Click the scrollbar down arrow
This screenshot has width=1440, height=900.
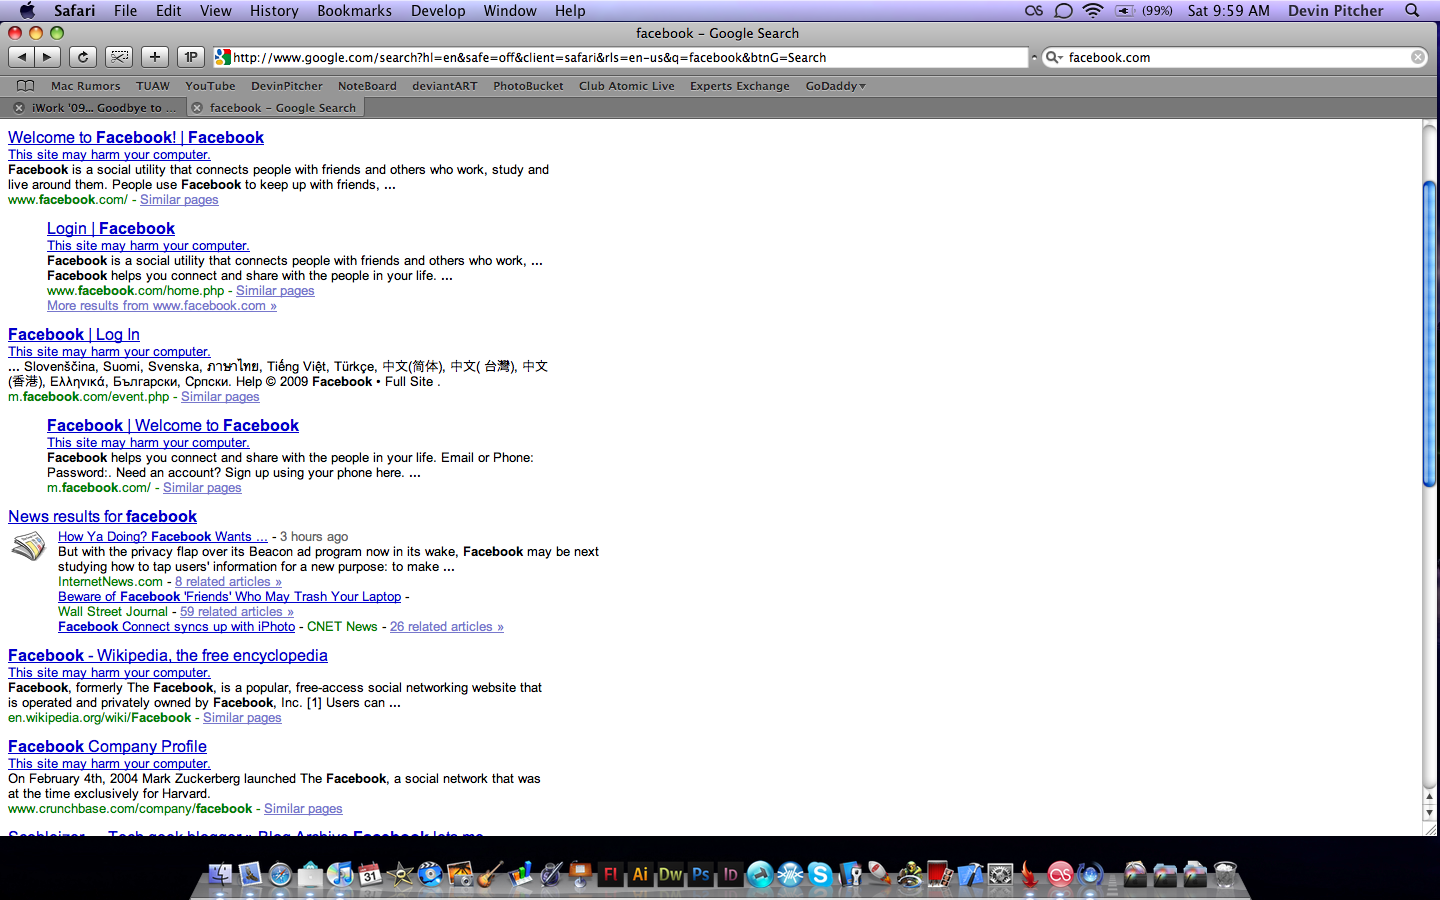click(x=1430, y=812)
